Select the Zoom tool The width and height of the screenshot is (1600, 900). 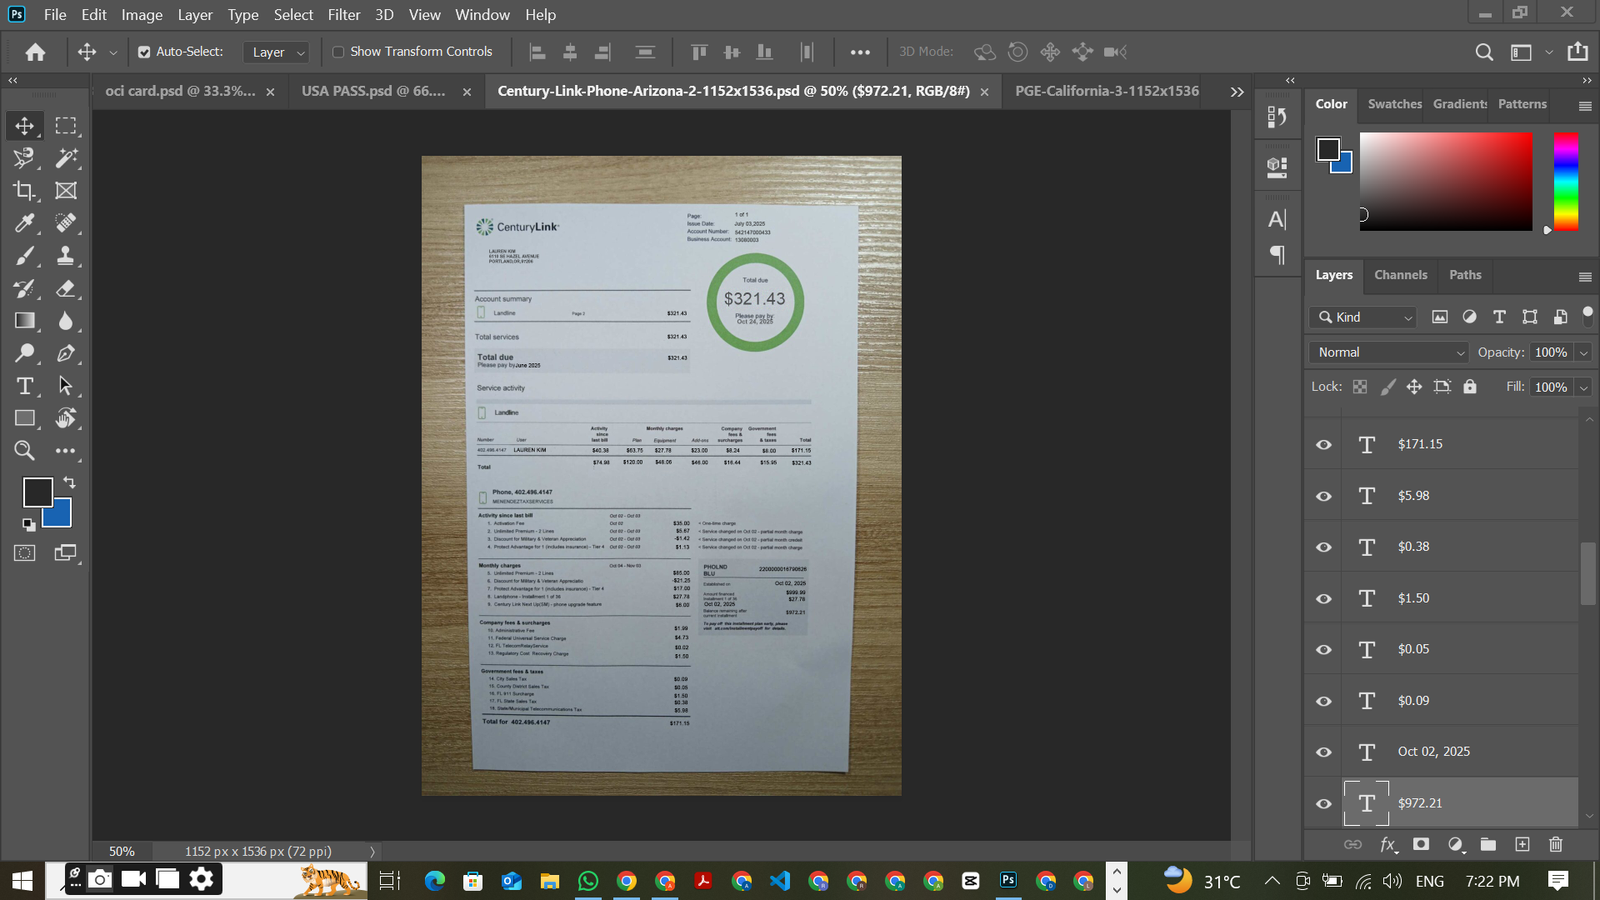point(25,451)
